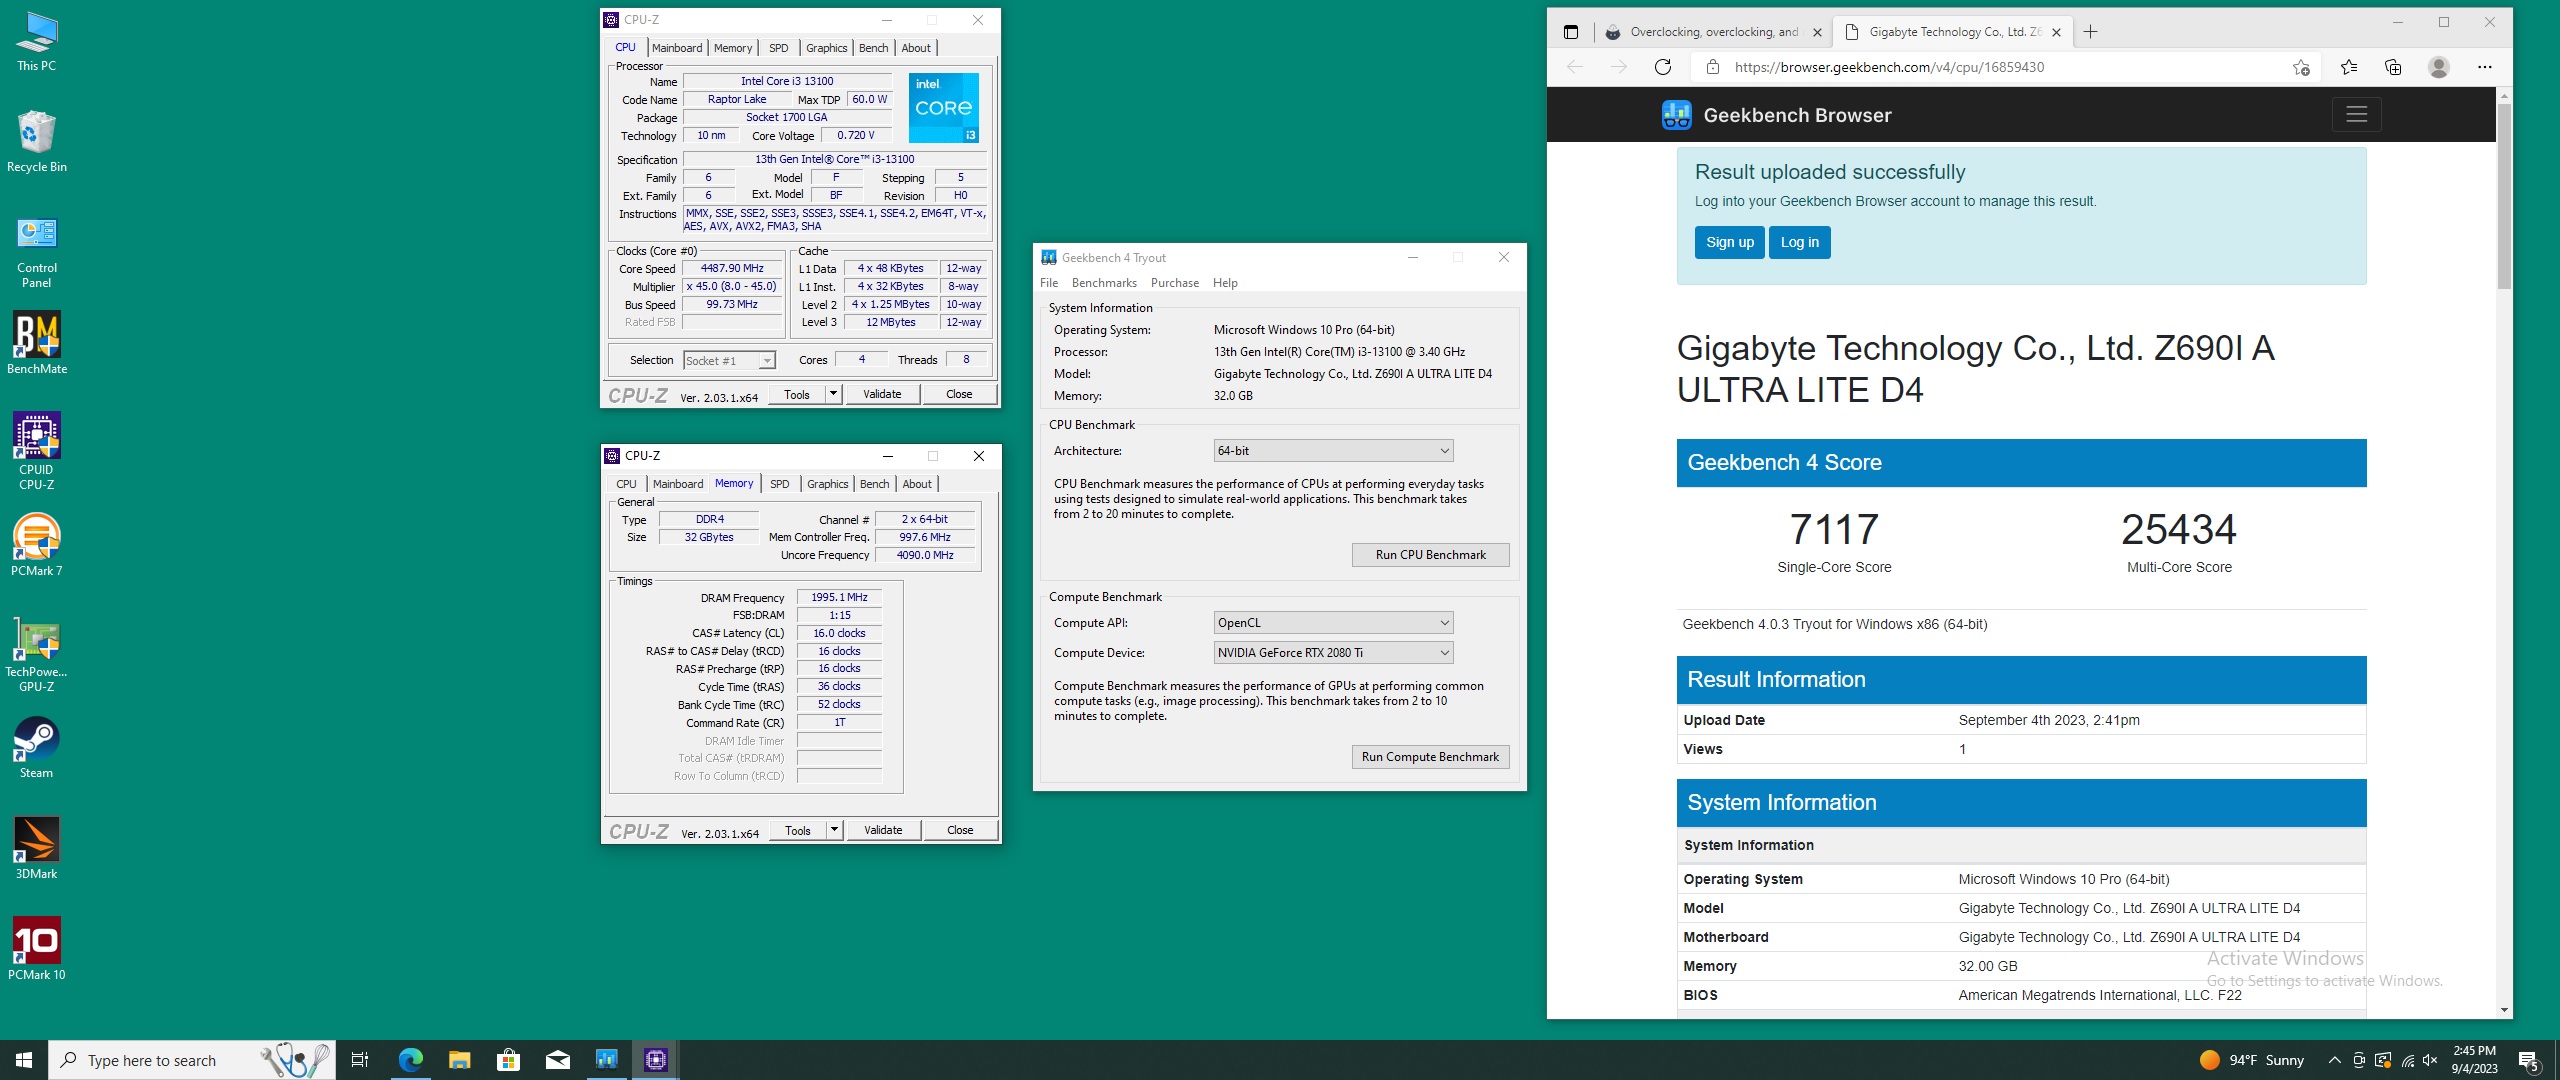Expand the Socket #1 selection dropdown
Image resolution: width=2560 pixels, height=1080 pixels.
[767, 361]
